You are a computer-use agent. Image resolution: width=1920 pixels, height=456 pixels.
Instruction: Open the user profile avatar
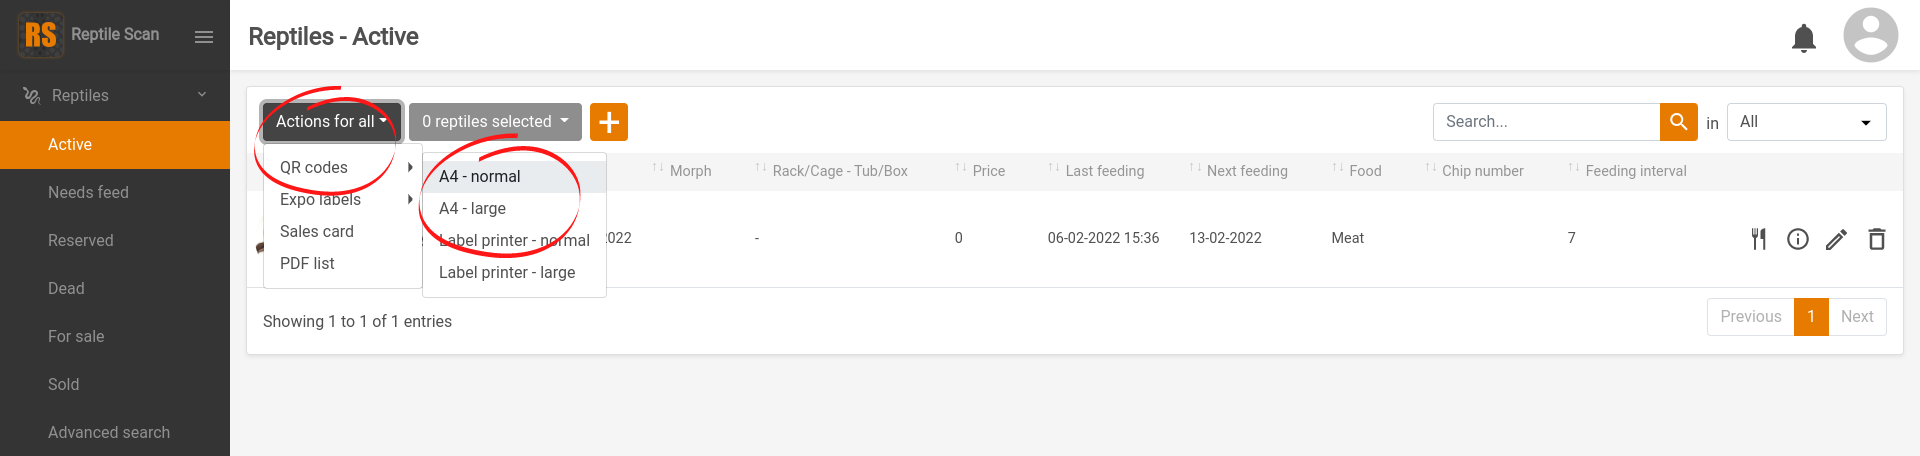pos(1870,36)
